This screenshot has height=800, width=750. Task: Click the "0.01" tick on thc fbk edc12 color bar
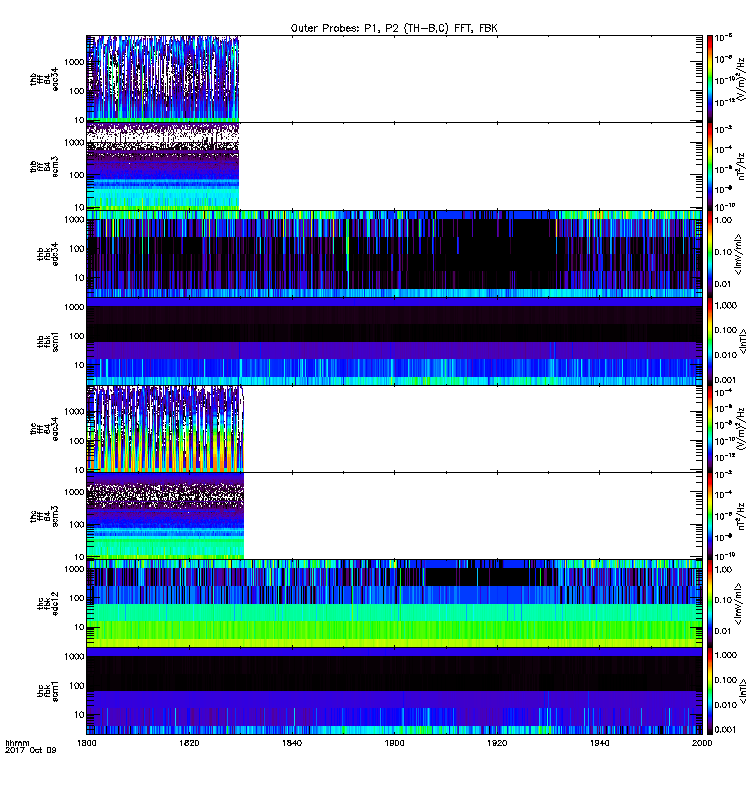pos(723,631)
